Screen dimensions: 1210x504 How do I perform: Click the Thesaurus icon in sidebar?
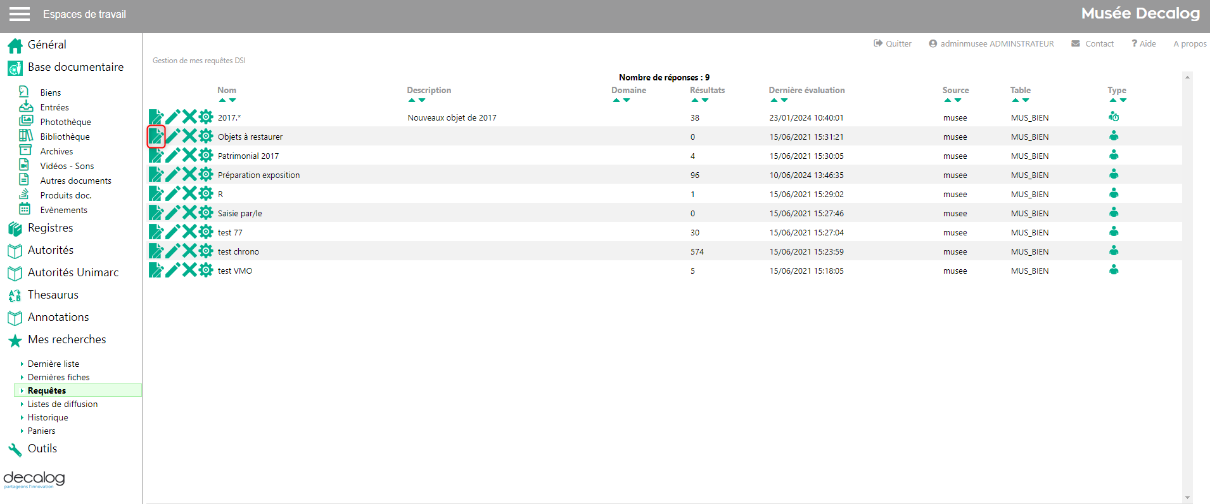coord(15,296)
